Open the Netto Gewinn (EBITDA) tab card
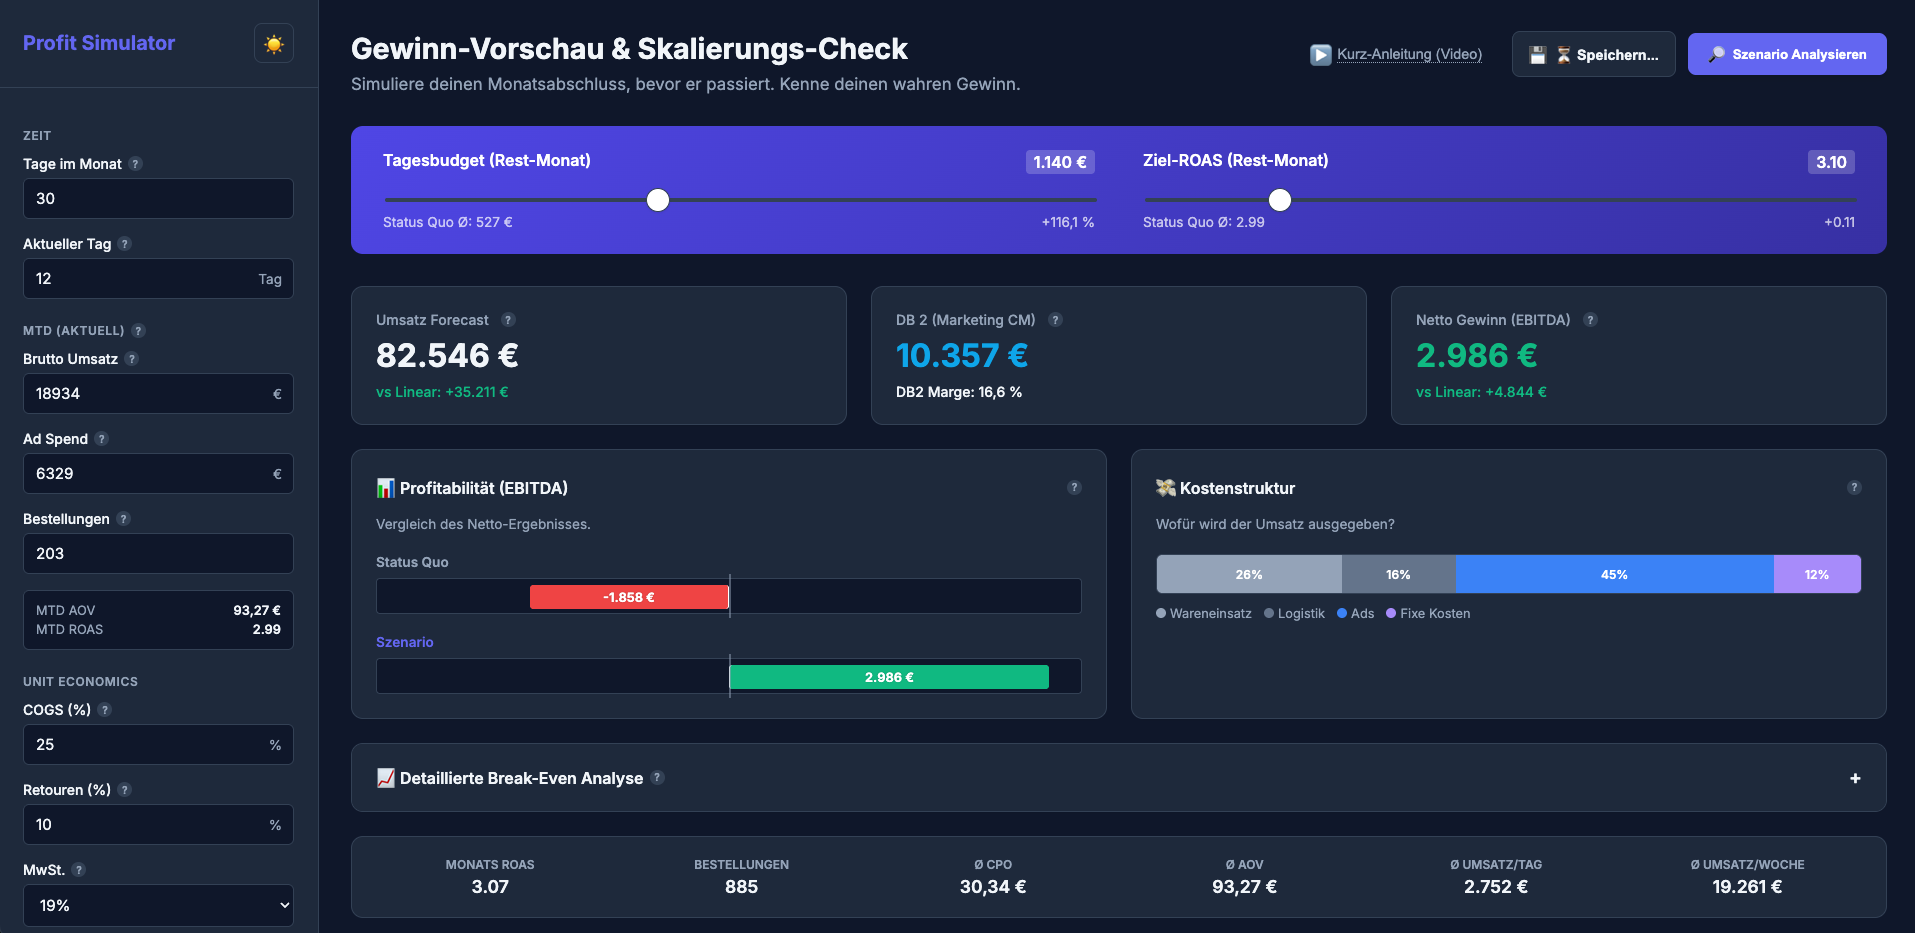 [1637, 356]
